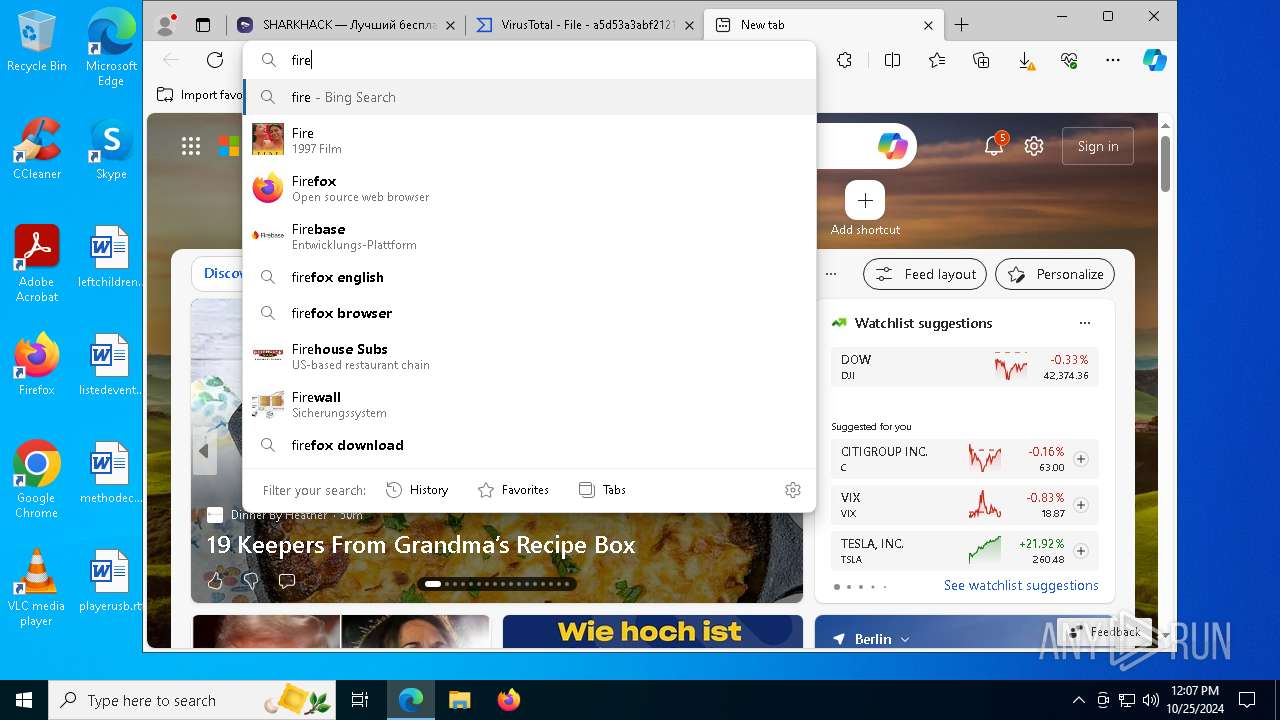
Task: Open the Downloads icon
Action: [x=1026, y=60]
